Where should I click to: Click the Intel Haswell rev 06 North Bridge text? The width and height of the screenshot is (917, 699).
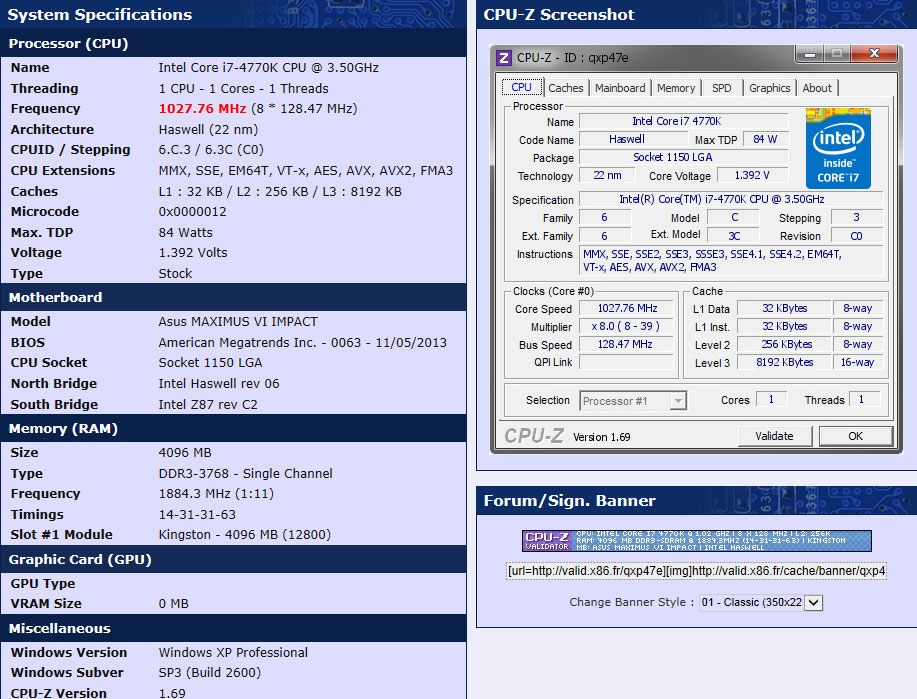219,384
